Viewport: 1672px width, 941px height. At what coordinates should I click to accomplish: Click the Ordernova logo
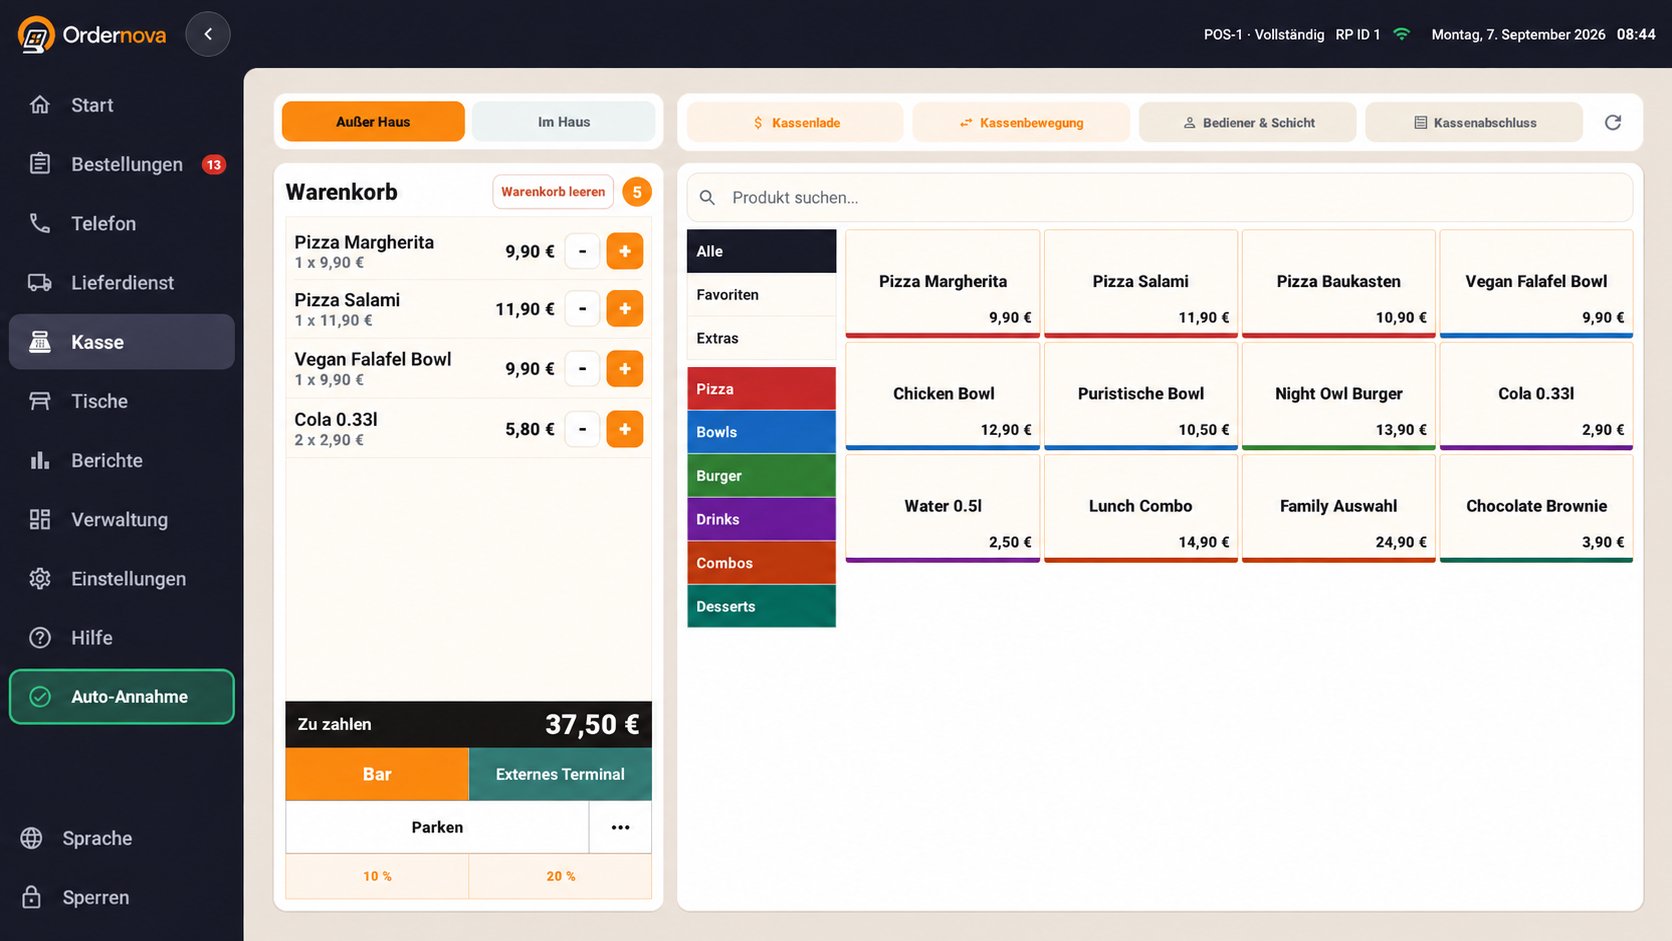[x=91, y=35]
